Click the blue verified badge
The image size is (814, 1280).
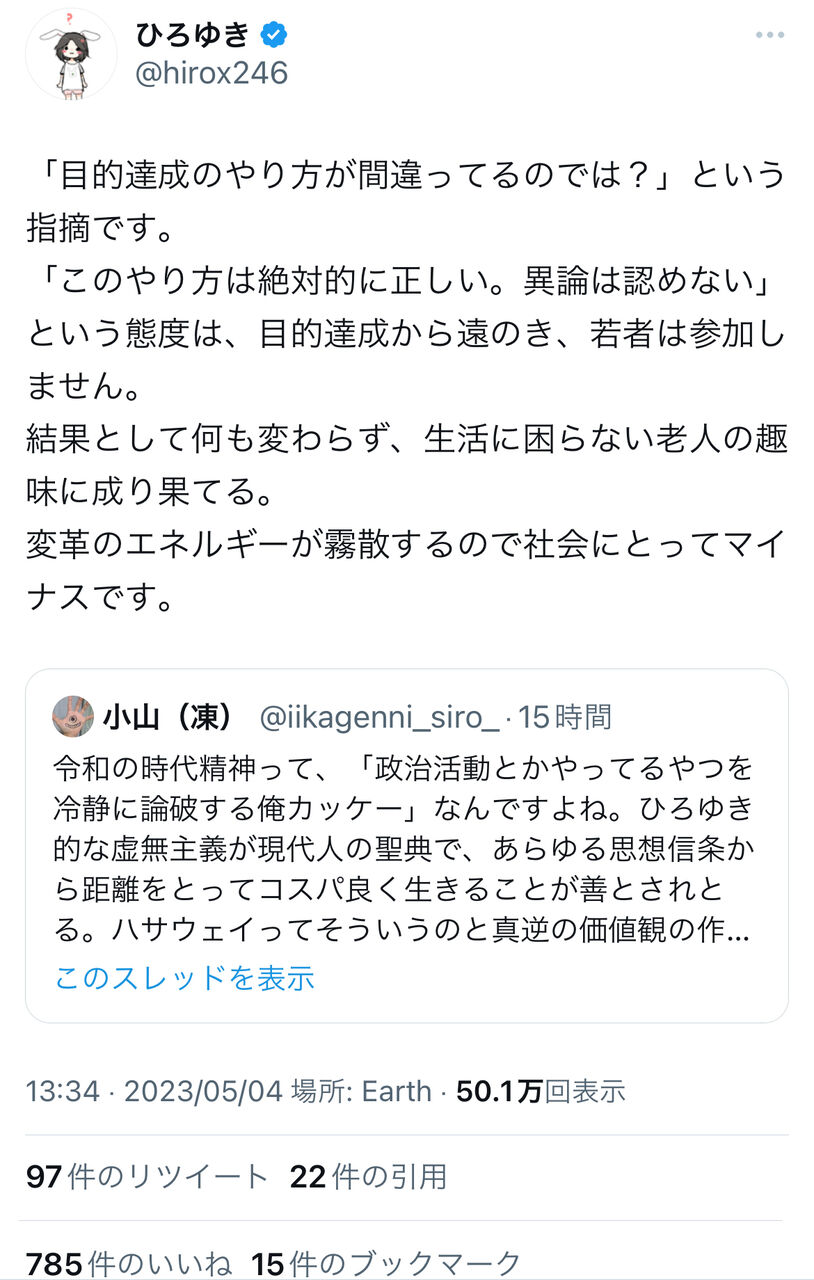(274, 35)
